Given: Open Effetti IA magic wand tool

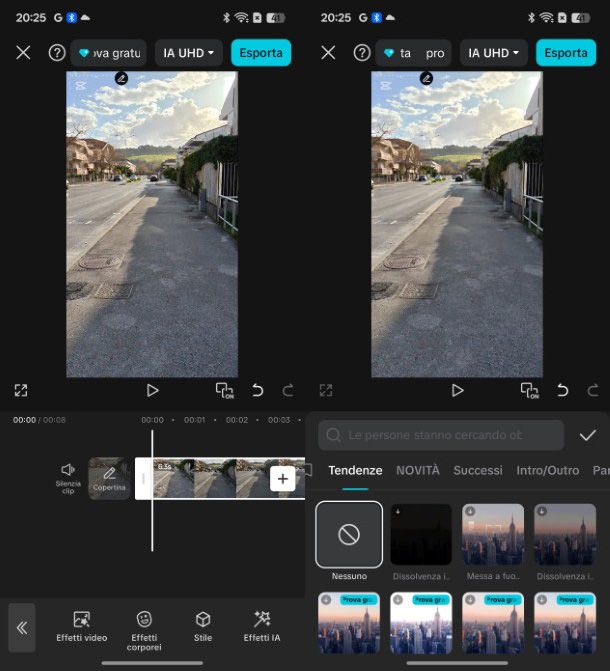Looking at the screenshot, I should [x=262, y=626].
